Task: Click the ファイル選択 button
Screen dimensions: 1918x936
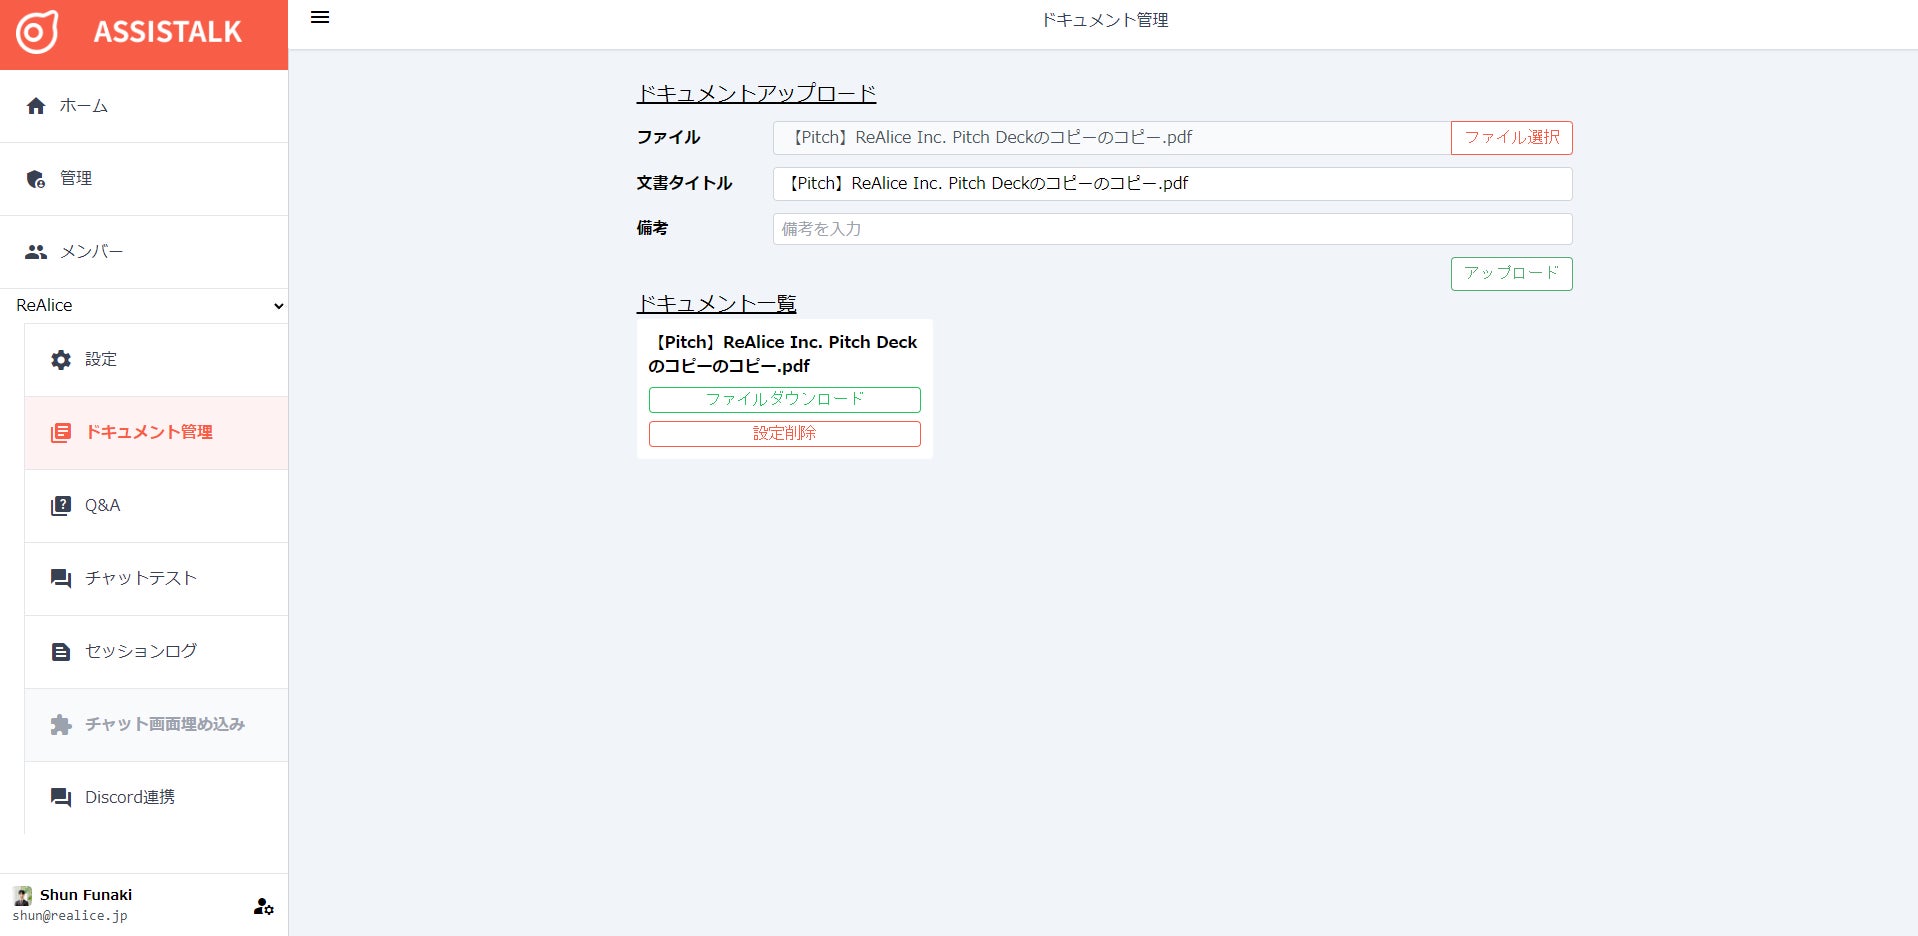Action: 1511,138
